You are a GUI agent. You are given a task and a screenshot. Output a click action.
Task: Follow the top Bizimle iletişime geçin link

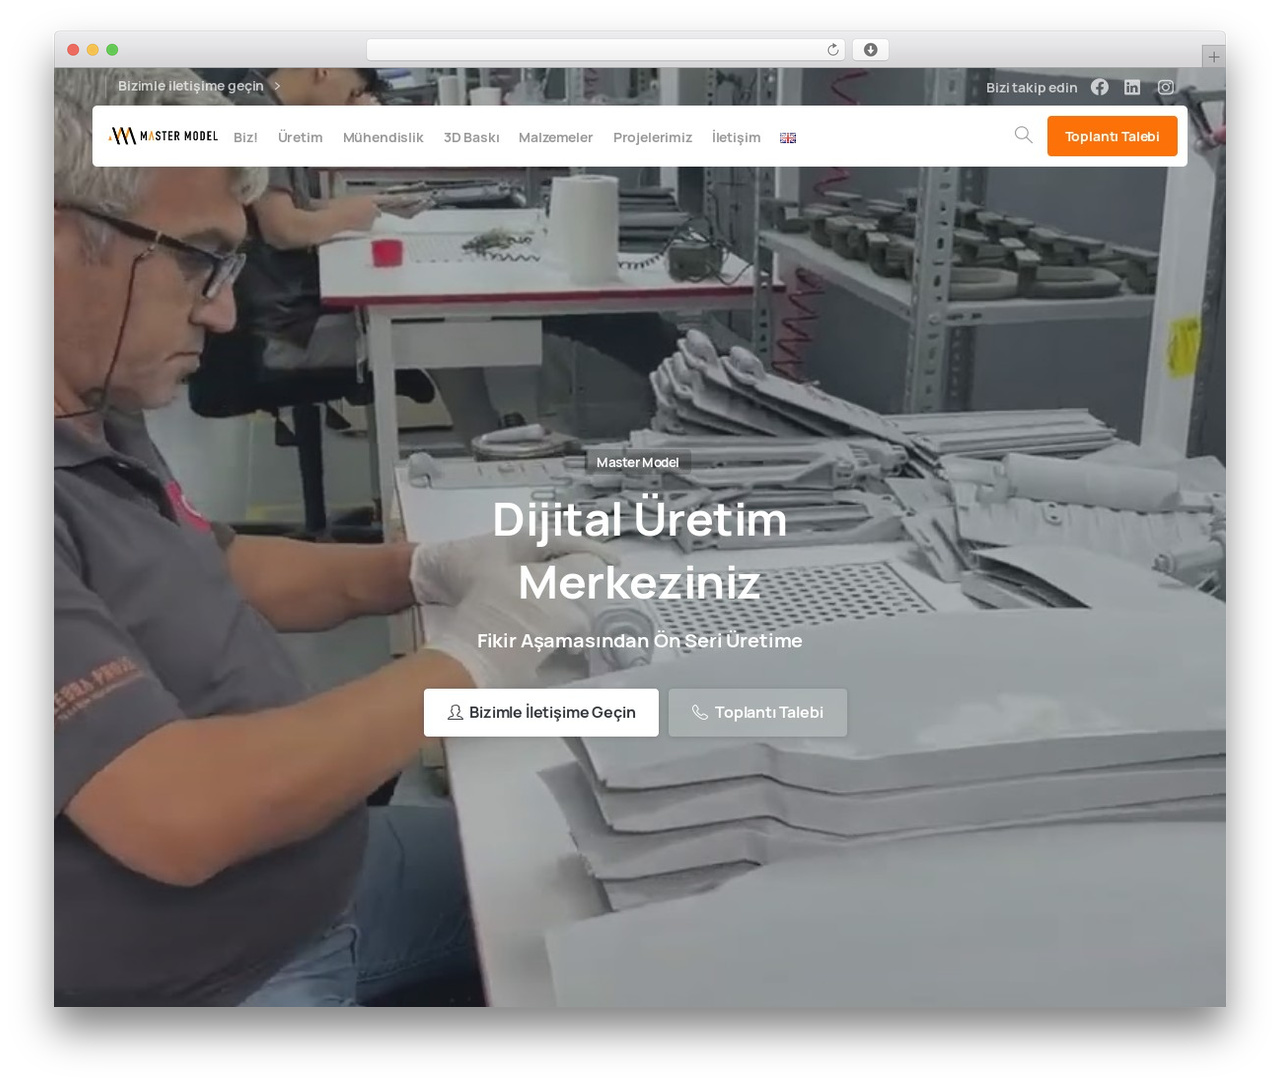tap(191, 86)
